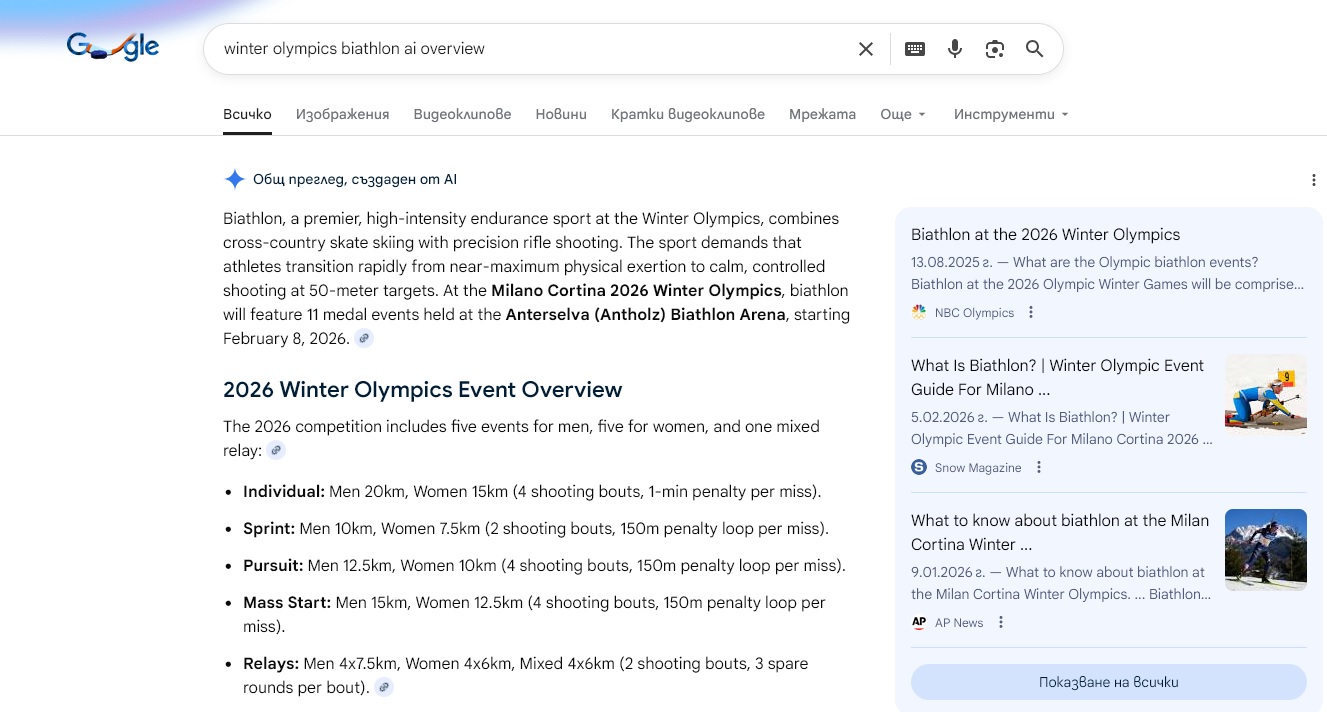Image resolution: width=1327 pixels, height=712 pixels.
Task: Open Biathlon at the 2026 Winter Olympics link
Action: (1045, 235)
